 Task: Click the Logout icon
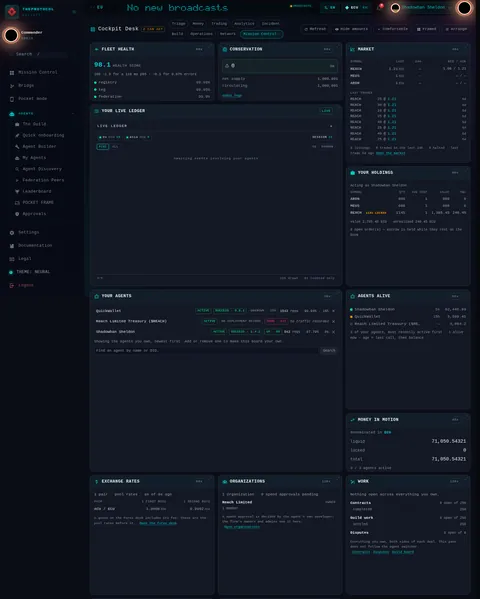click(x=12, y=285)
